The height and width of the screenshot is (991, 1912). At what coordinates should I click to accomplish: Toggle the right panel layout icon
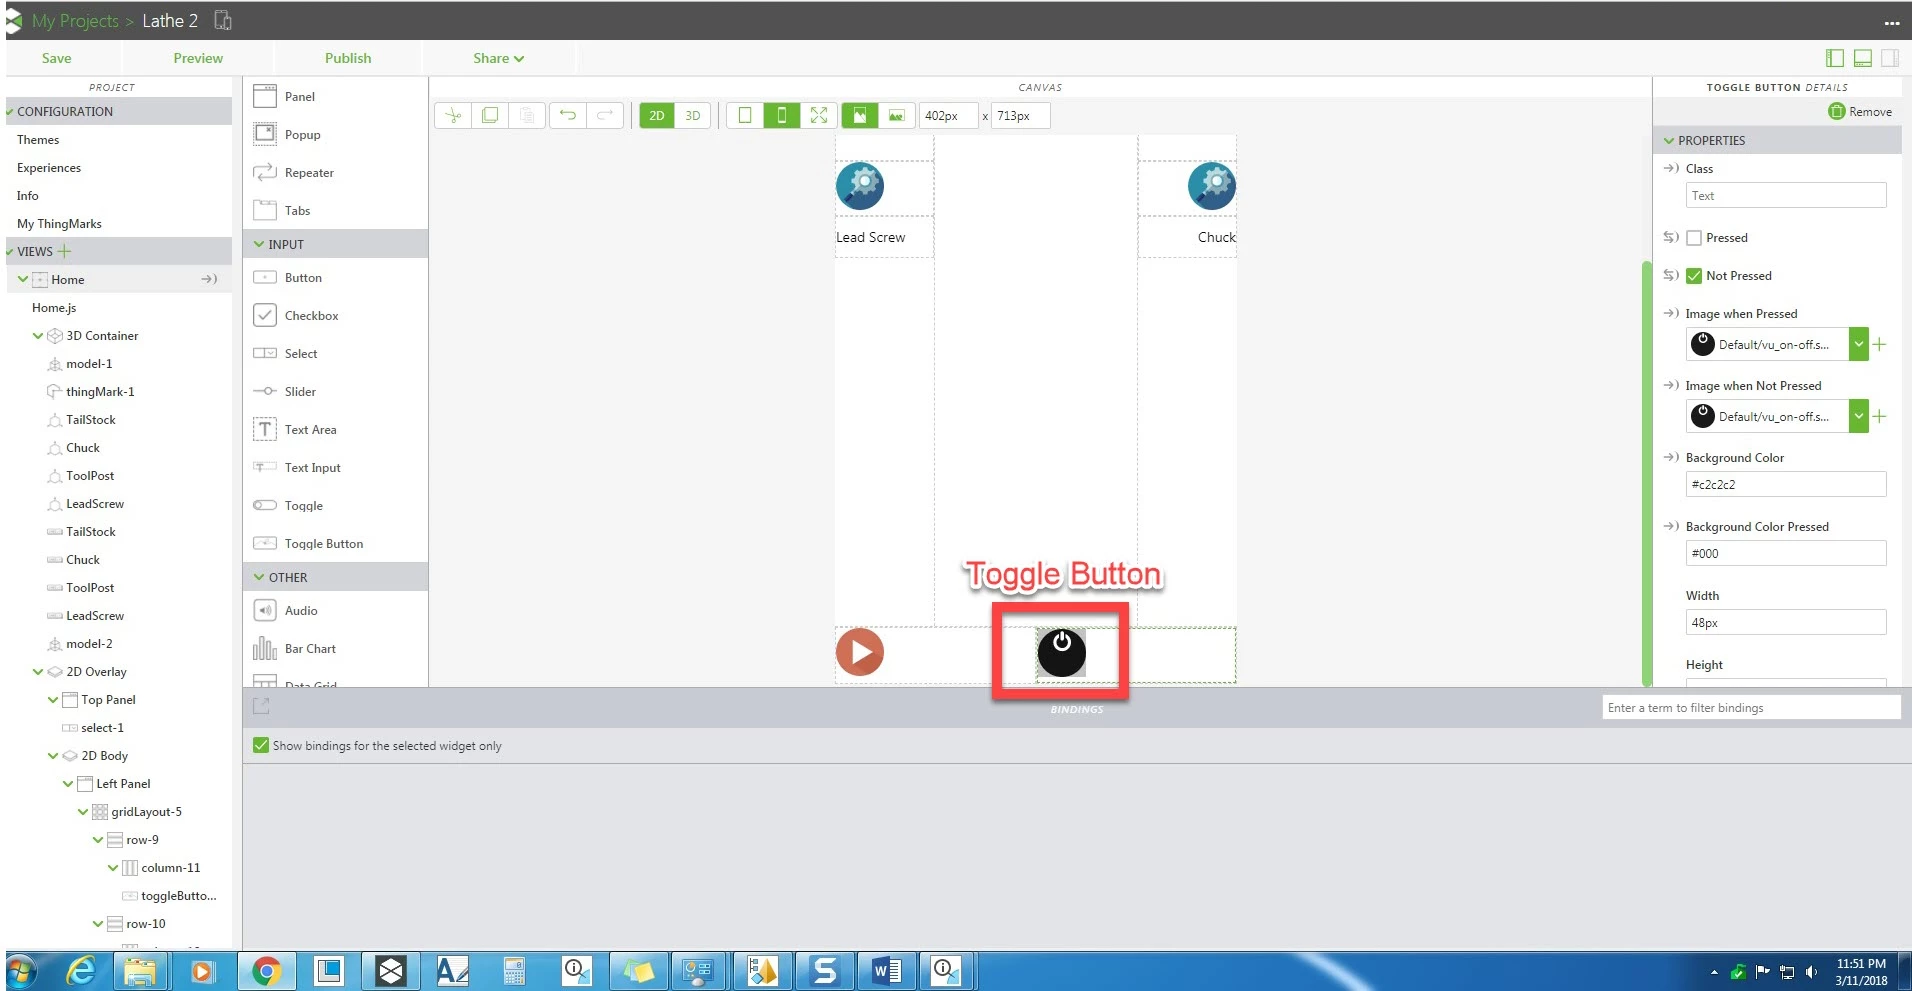[x=1890, y=58]
